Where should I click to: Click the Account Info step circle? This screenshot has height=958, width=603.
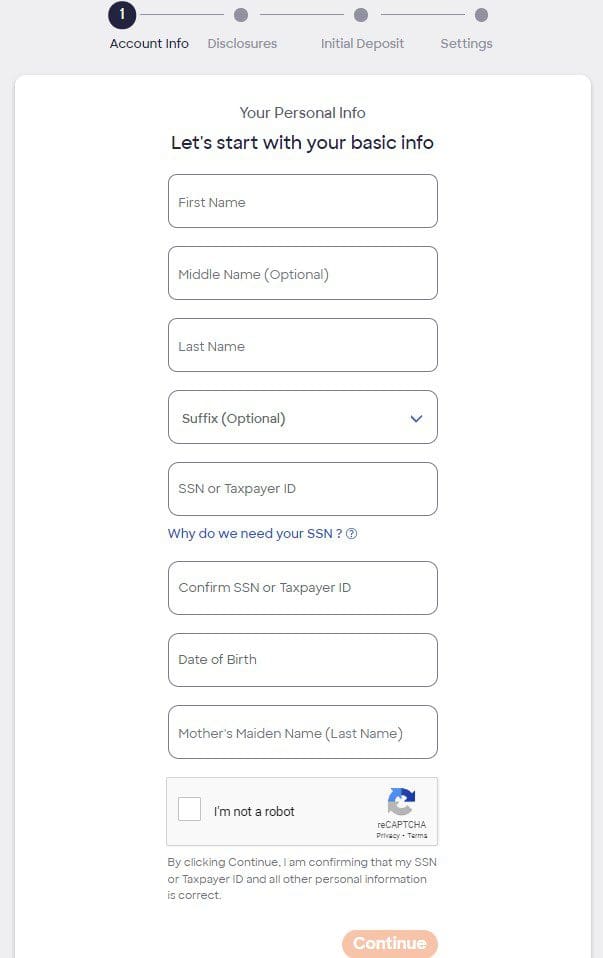click(x=121, y=15)
